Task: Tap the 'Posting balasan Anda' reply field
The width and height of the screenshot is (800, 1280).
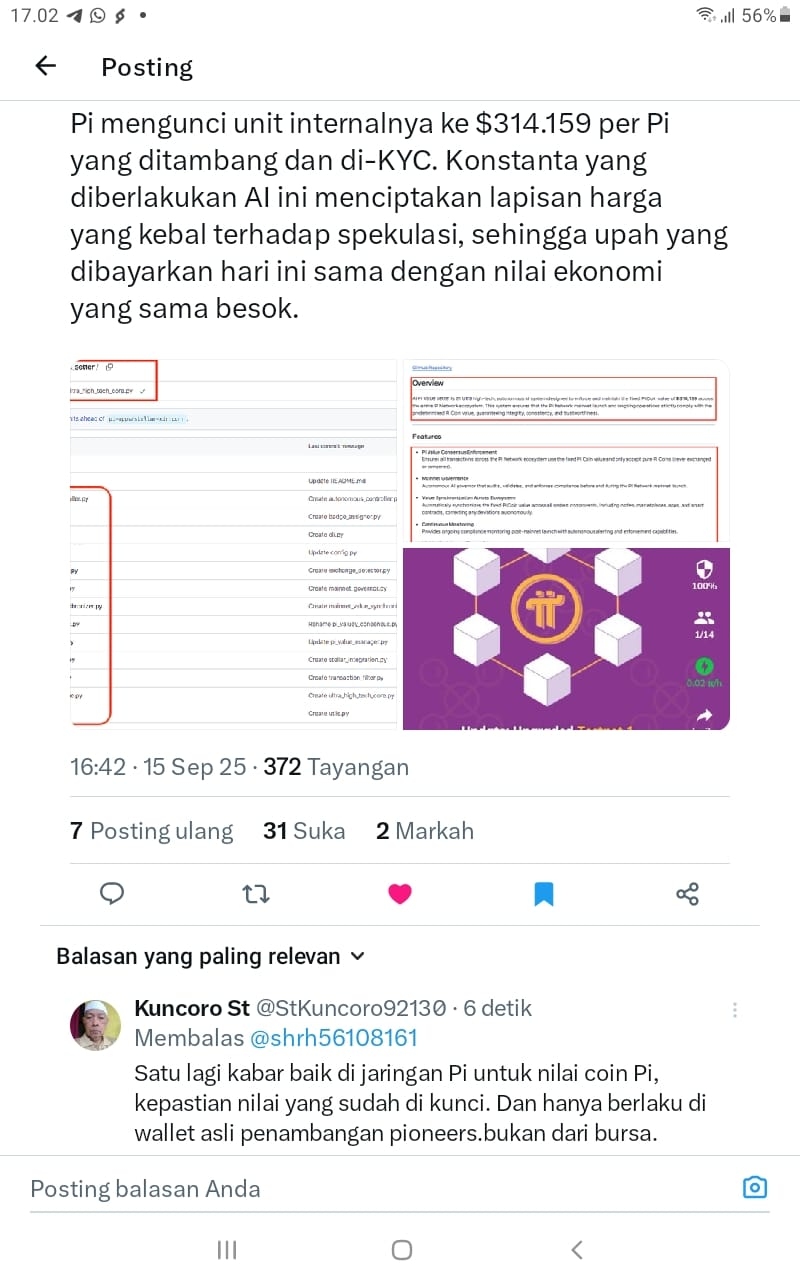Action: pyautogui.click(x=380, y=1188)
